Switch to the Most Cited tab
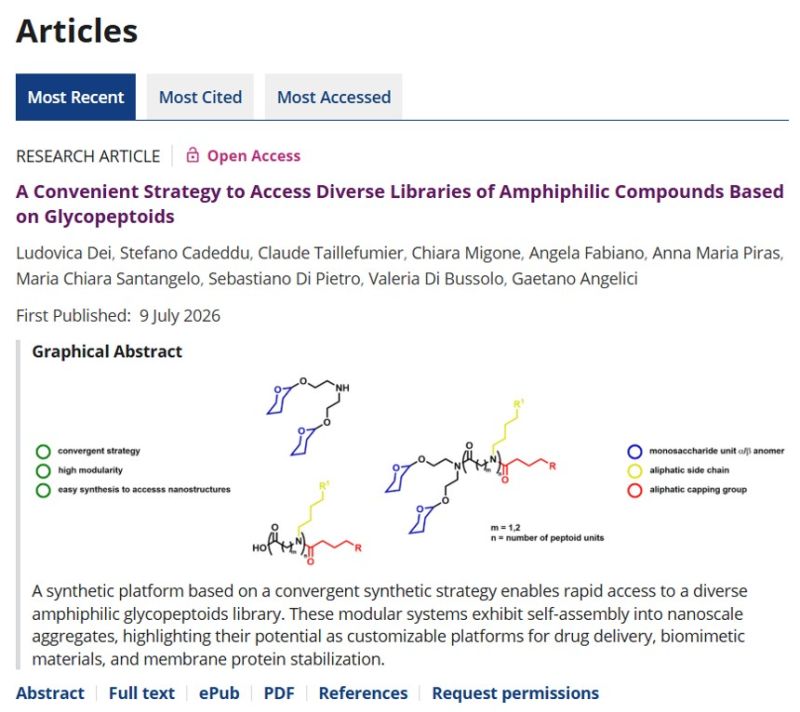This screenshot has height=712, width=800. point(200,97)
